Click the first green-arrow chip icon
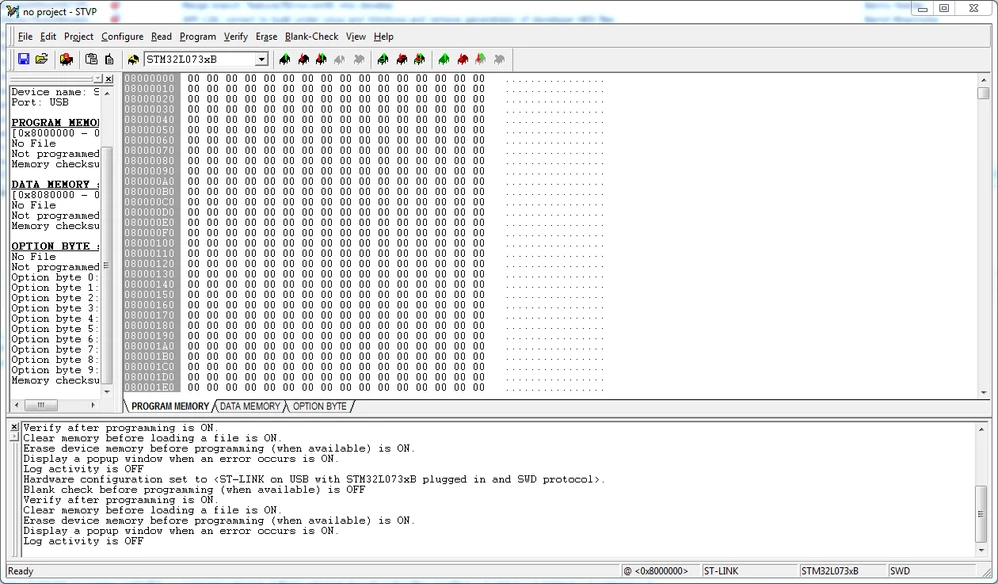The height and width of the screenshot is (584, 998). tap(285, 59)
